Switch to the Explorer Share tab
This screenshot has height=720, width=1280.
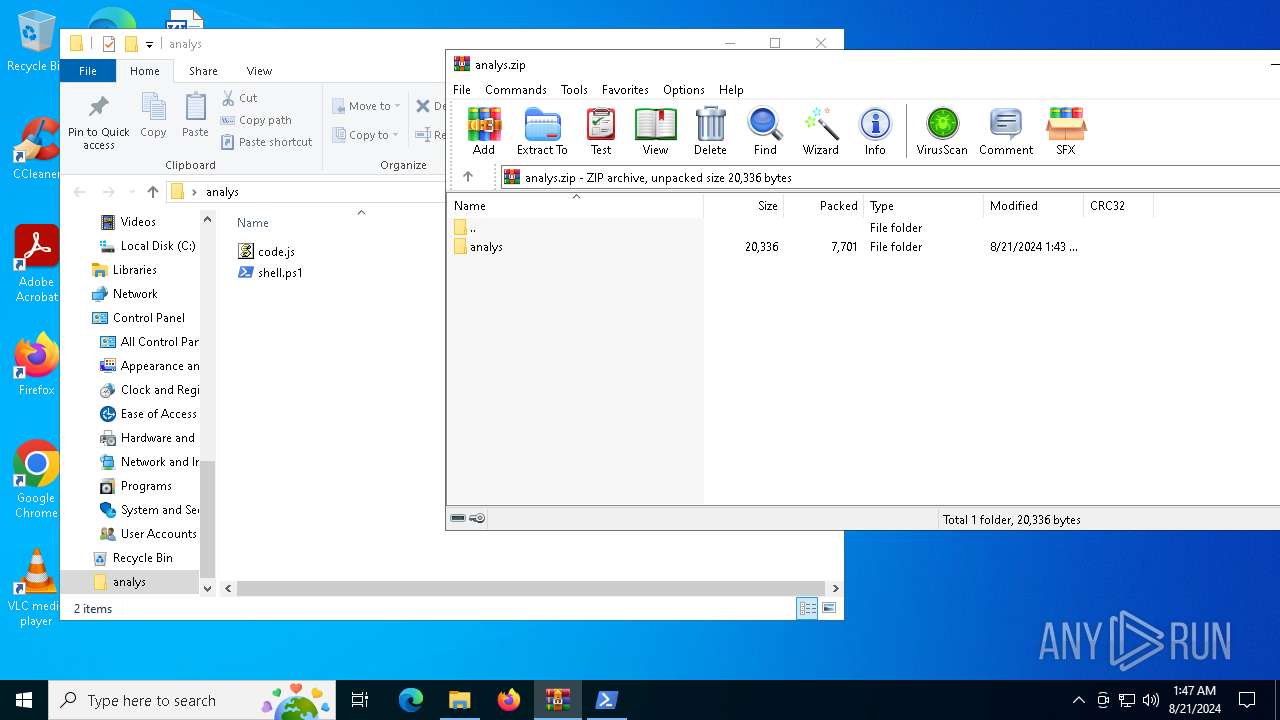coord(203,71)
